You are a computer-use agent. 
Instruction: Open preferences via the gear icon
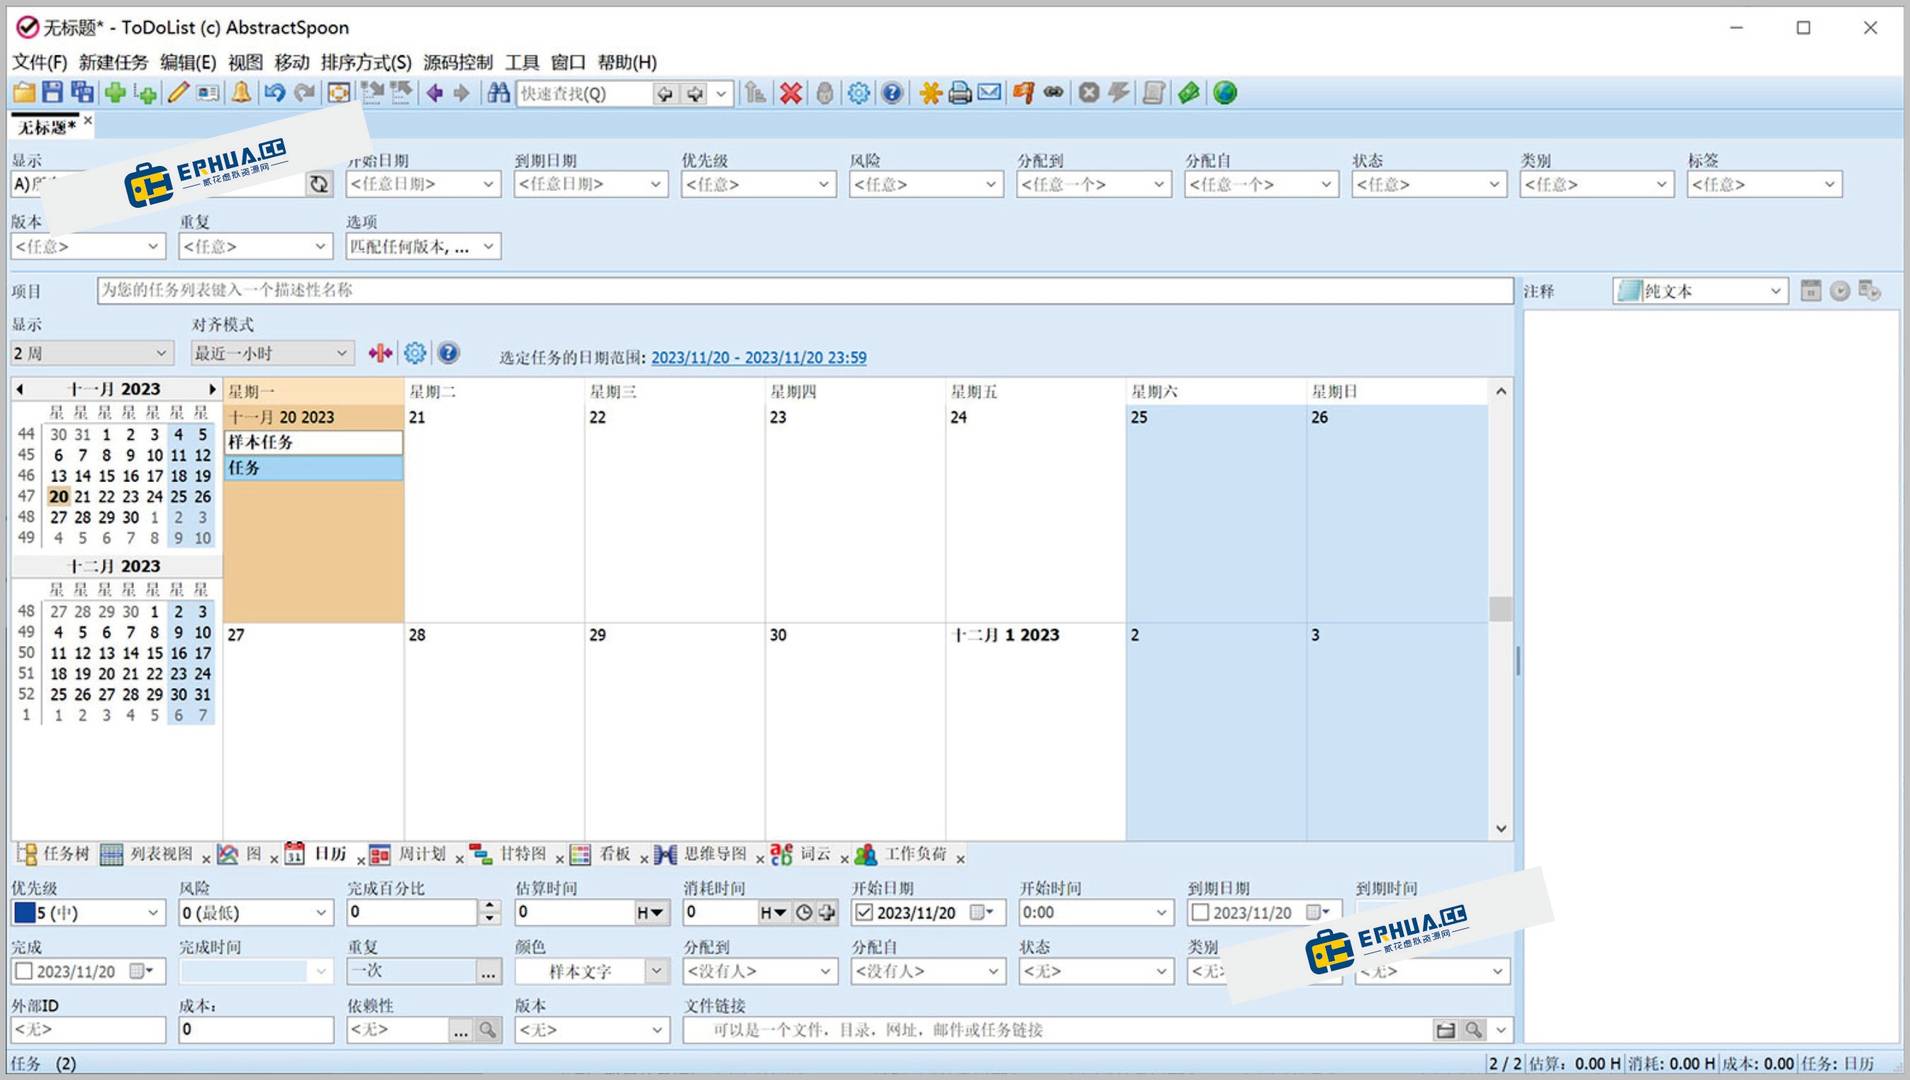(857, 93)
